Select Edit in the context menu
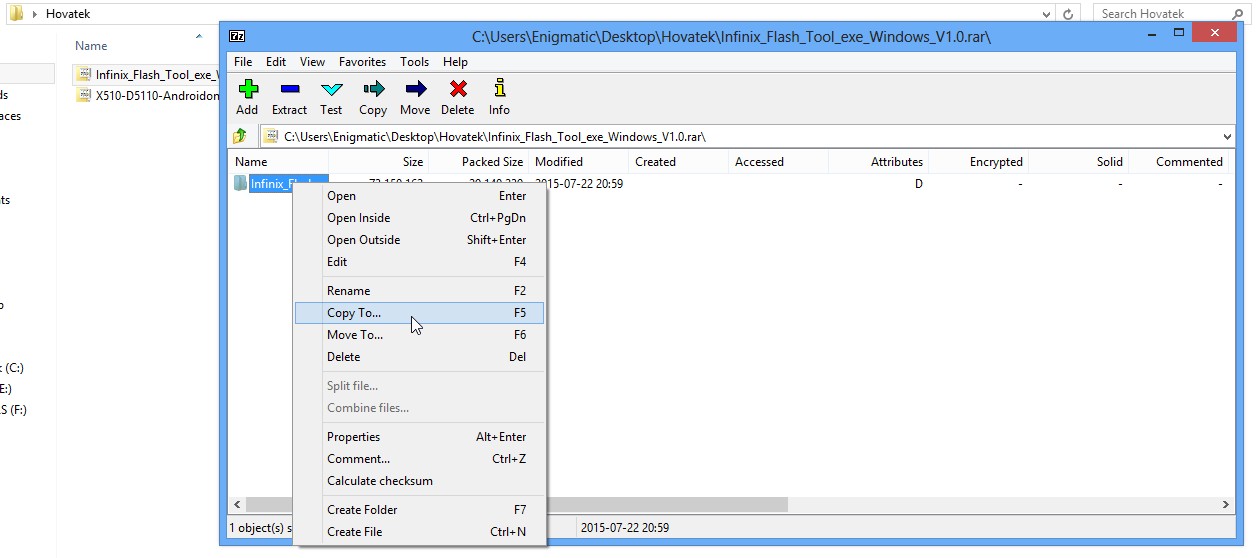Image resolution: width=1258 pixels, height=558 pixels. click(x=419, y=262)
